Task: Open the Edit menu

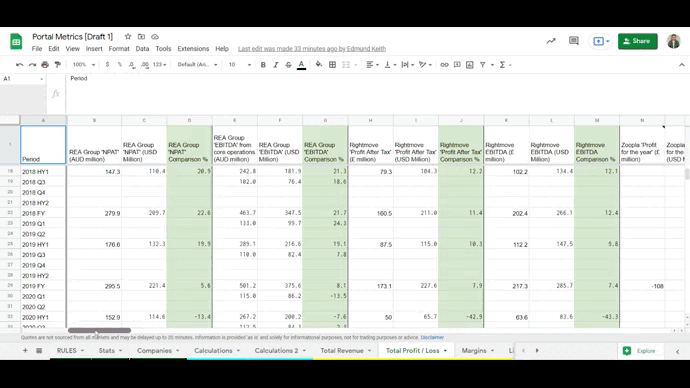Action: (x=54, y=49)
